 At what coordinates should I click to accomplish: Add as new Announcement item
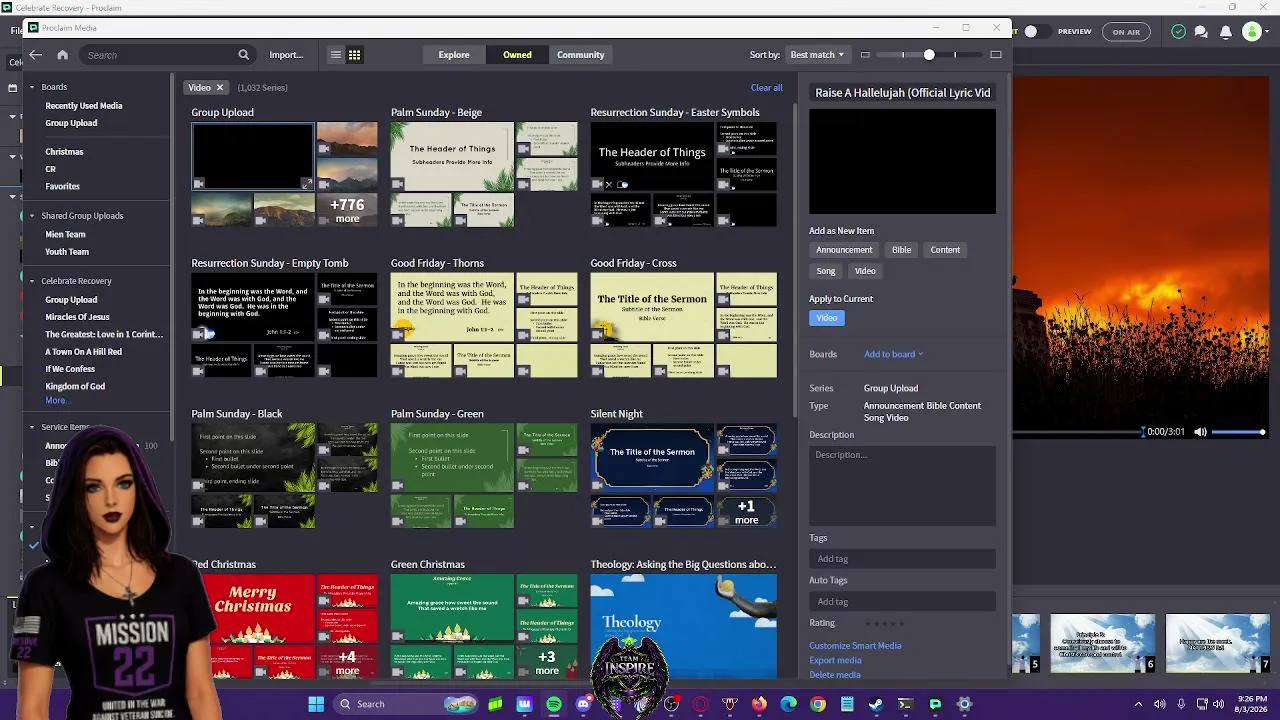point(844,250)
